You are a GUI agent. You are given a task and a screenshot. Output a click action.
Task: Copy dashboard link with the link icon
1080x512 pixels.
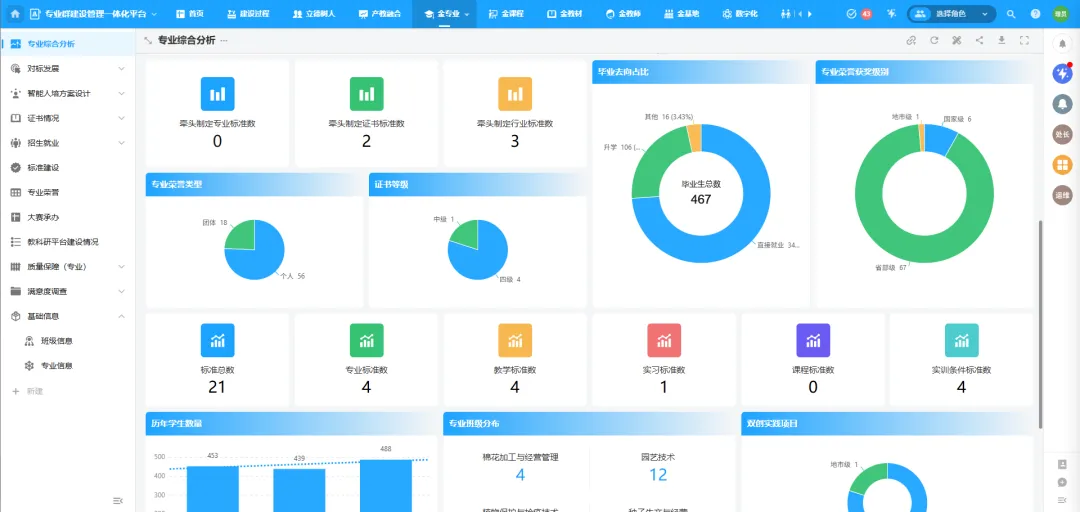click(911, 40)
